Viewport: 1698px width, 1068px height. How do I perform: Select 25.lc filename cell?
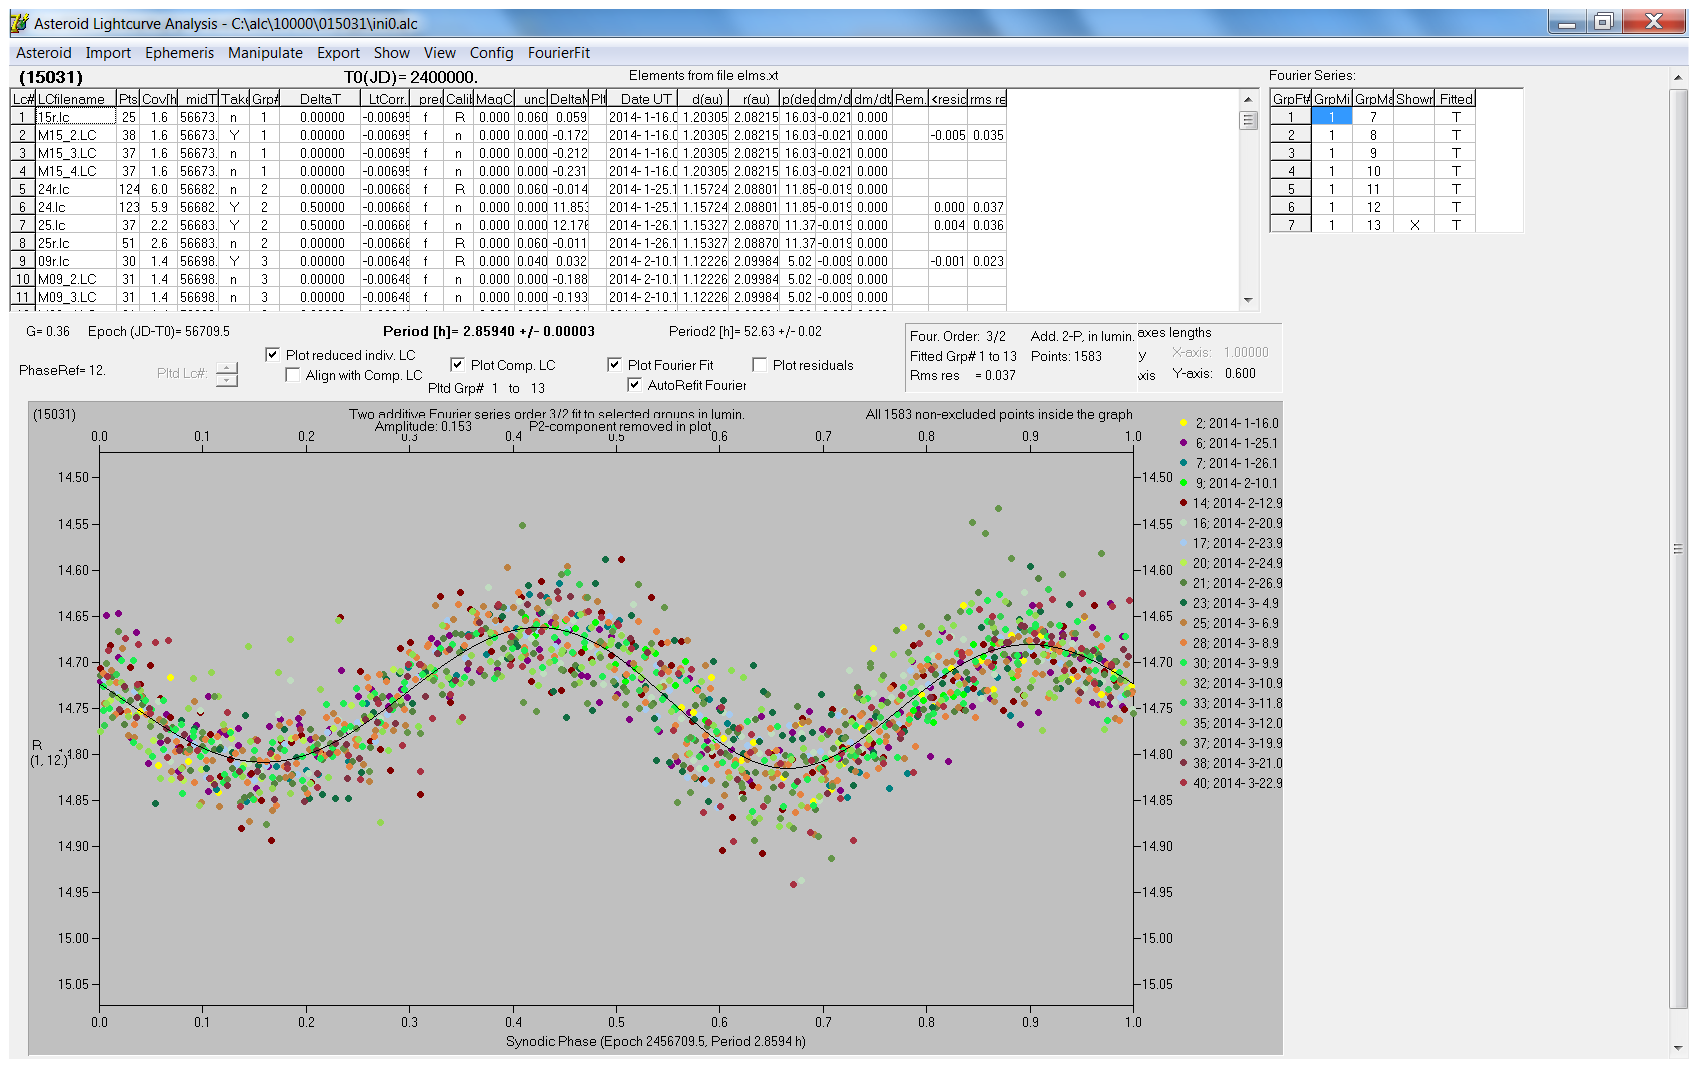76,225
